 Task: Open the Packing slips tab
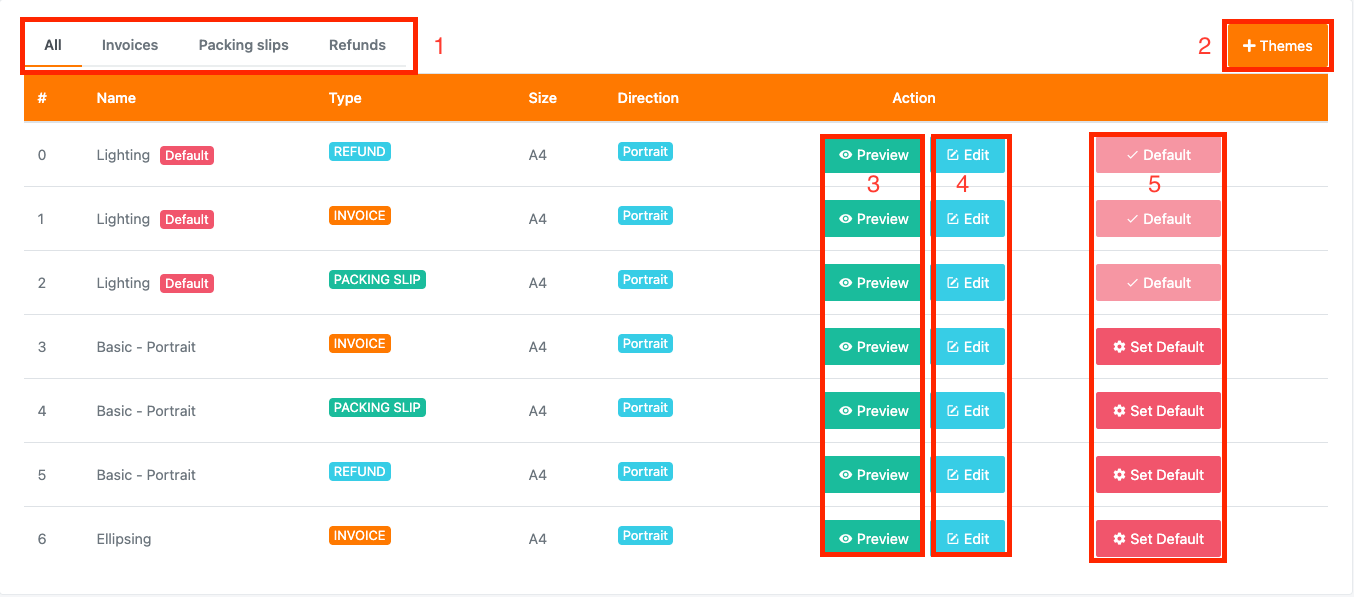pyautogui.click(x=243, y=45)
